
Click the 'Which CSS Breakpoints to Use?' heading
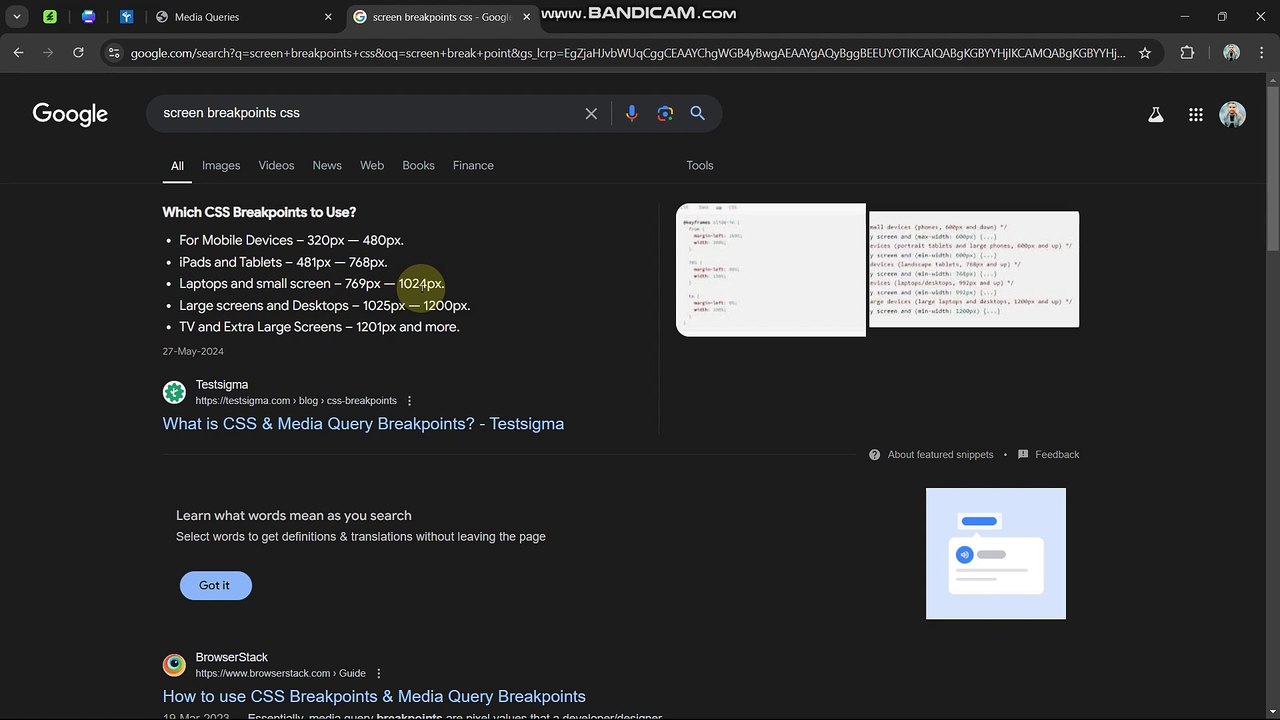click(259, 212)
